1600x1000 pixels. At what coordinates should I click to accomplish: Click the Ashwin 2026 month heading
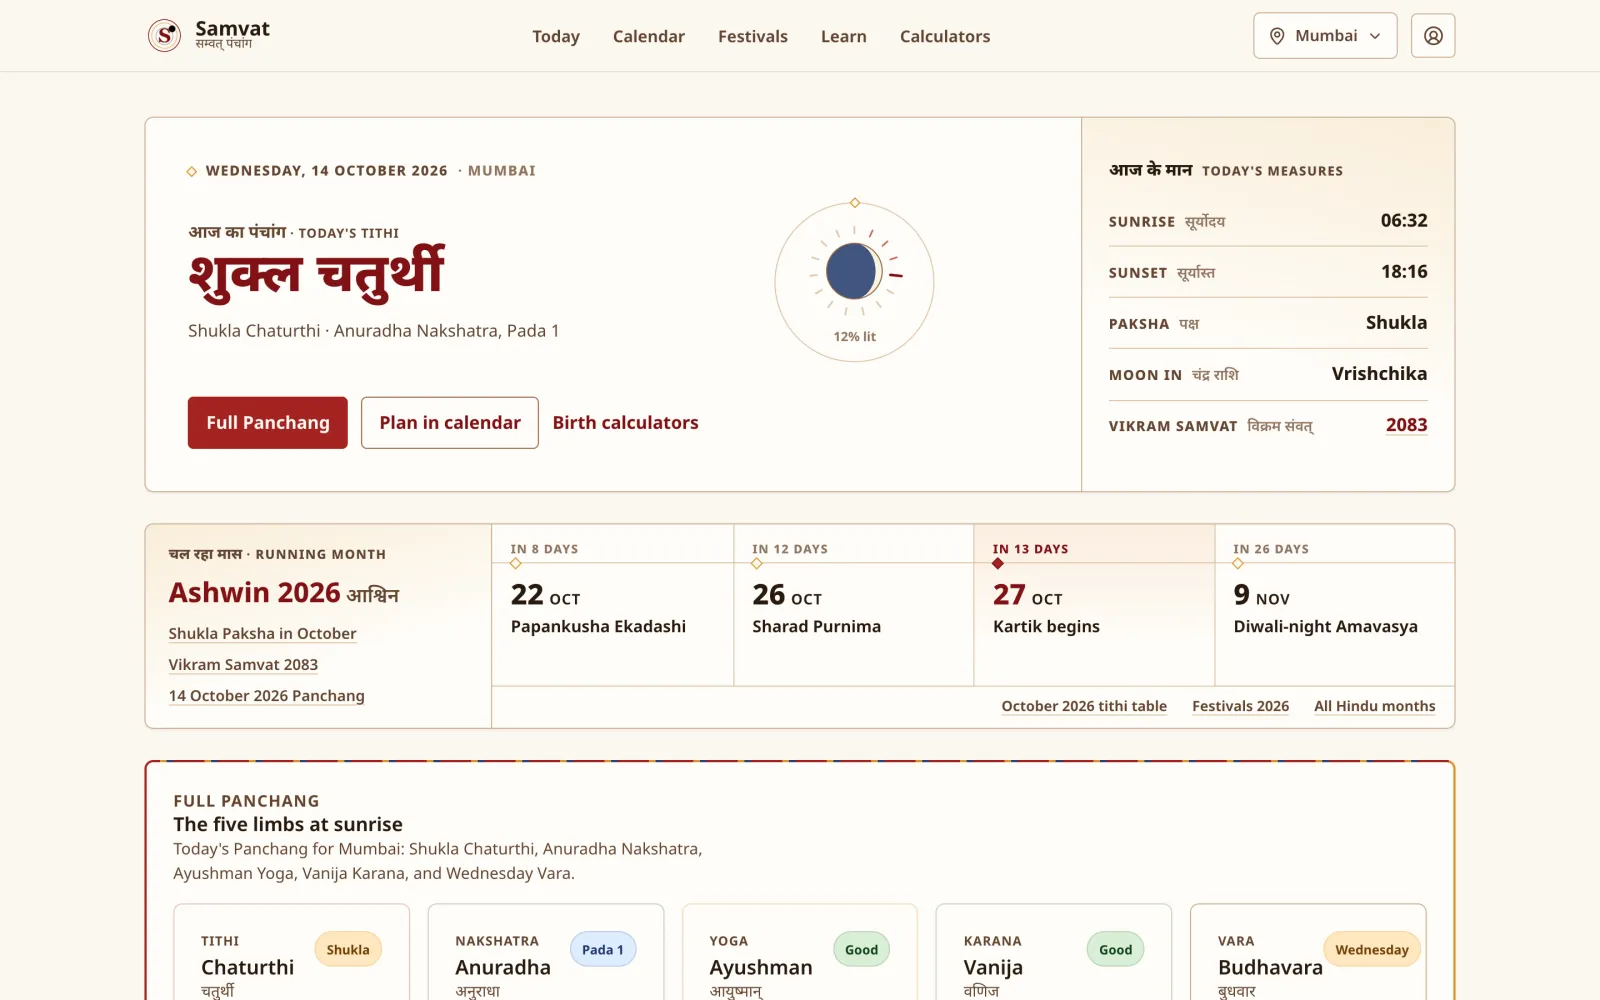pos(284,593)
